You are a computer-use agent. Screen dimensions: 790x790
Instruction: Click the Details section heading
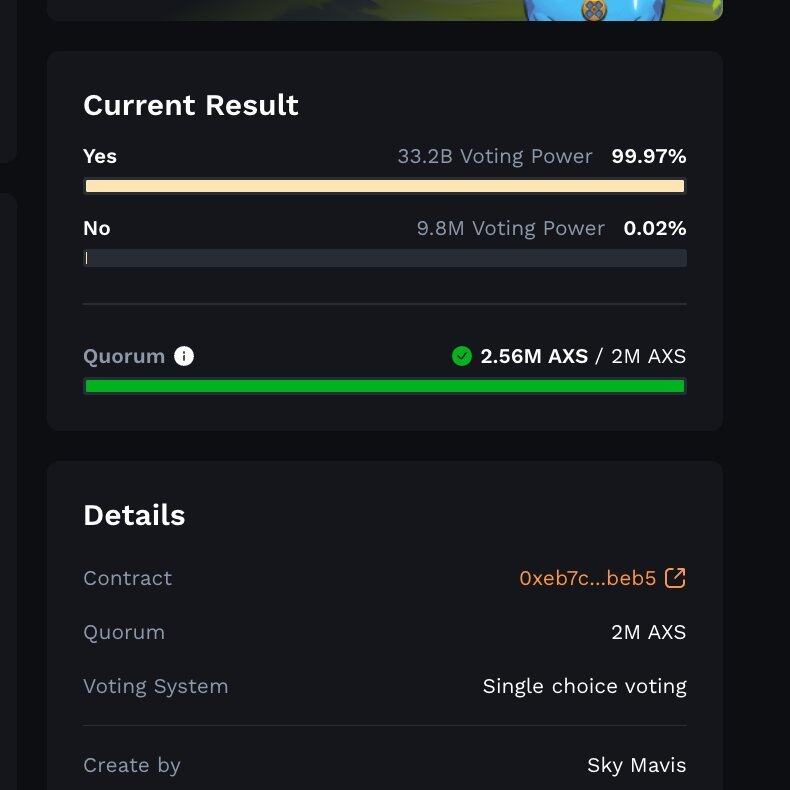click(134, 515)
